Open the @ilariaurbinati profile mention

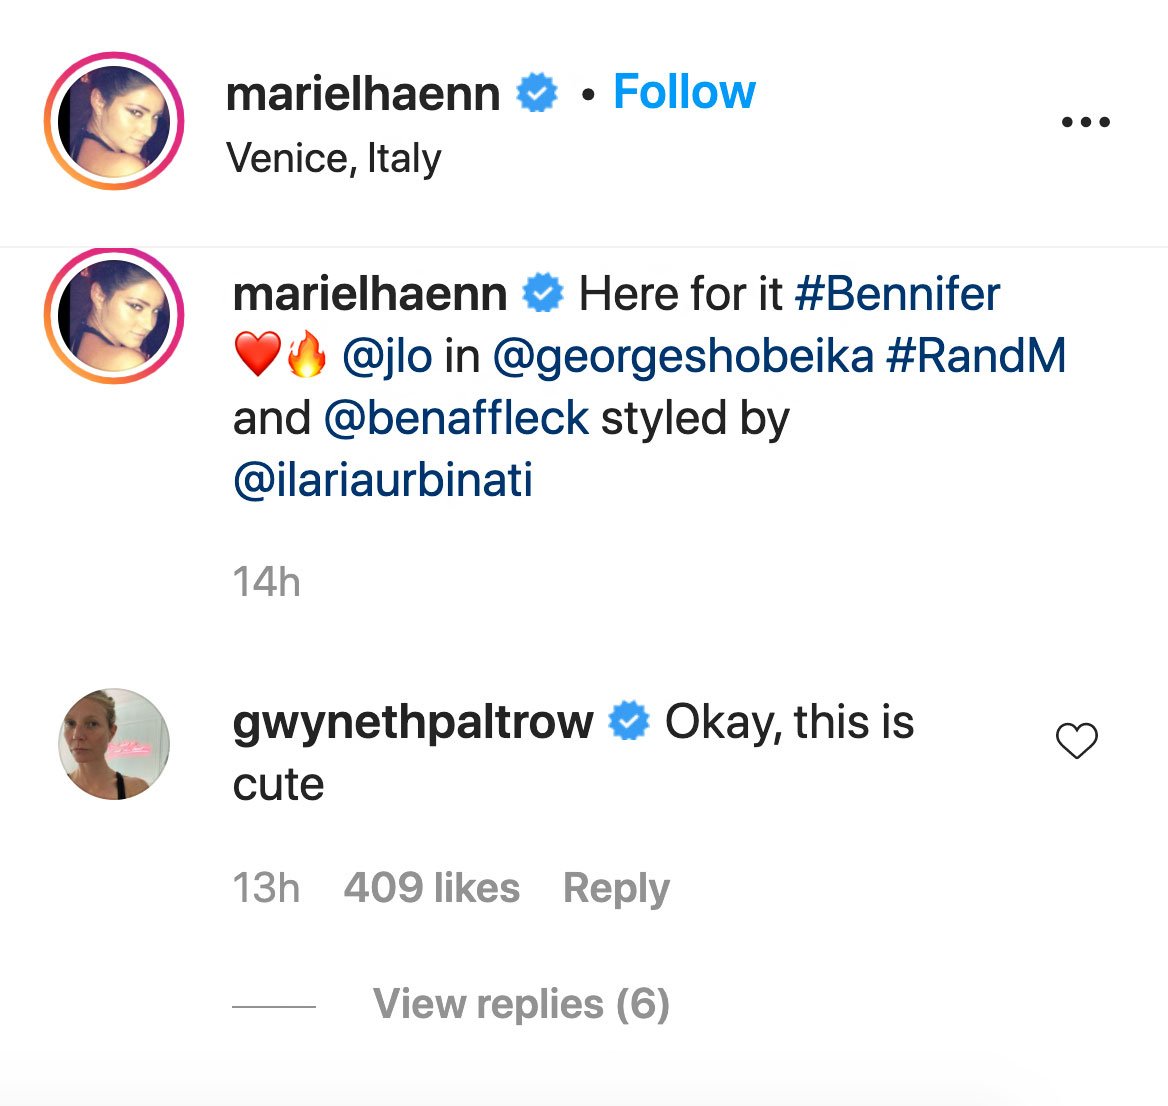tap(382, 480)
